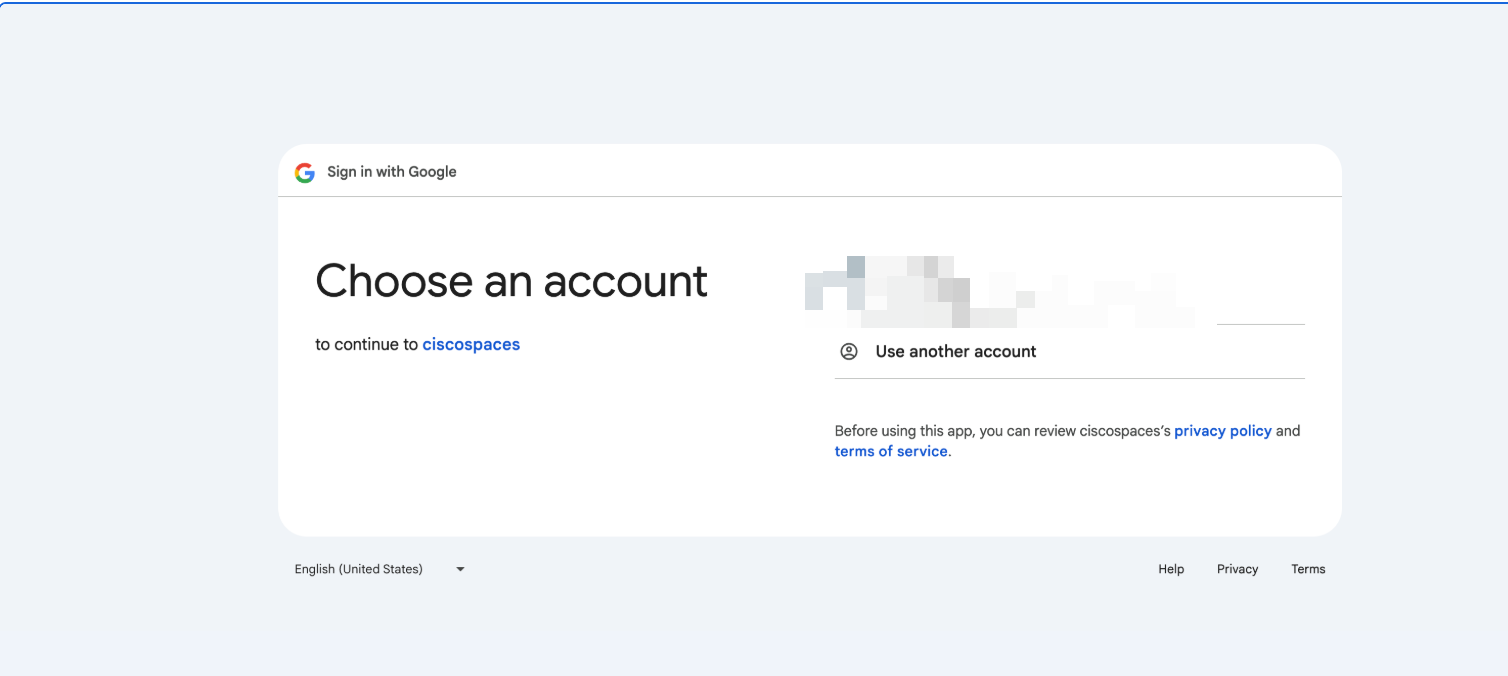
Task: Follow the ciscospaces link
Action: [x=471, y=344]
